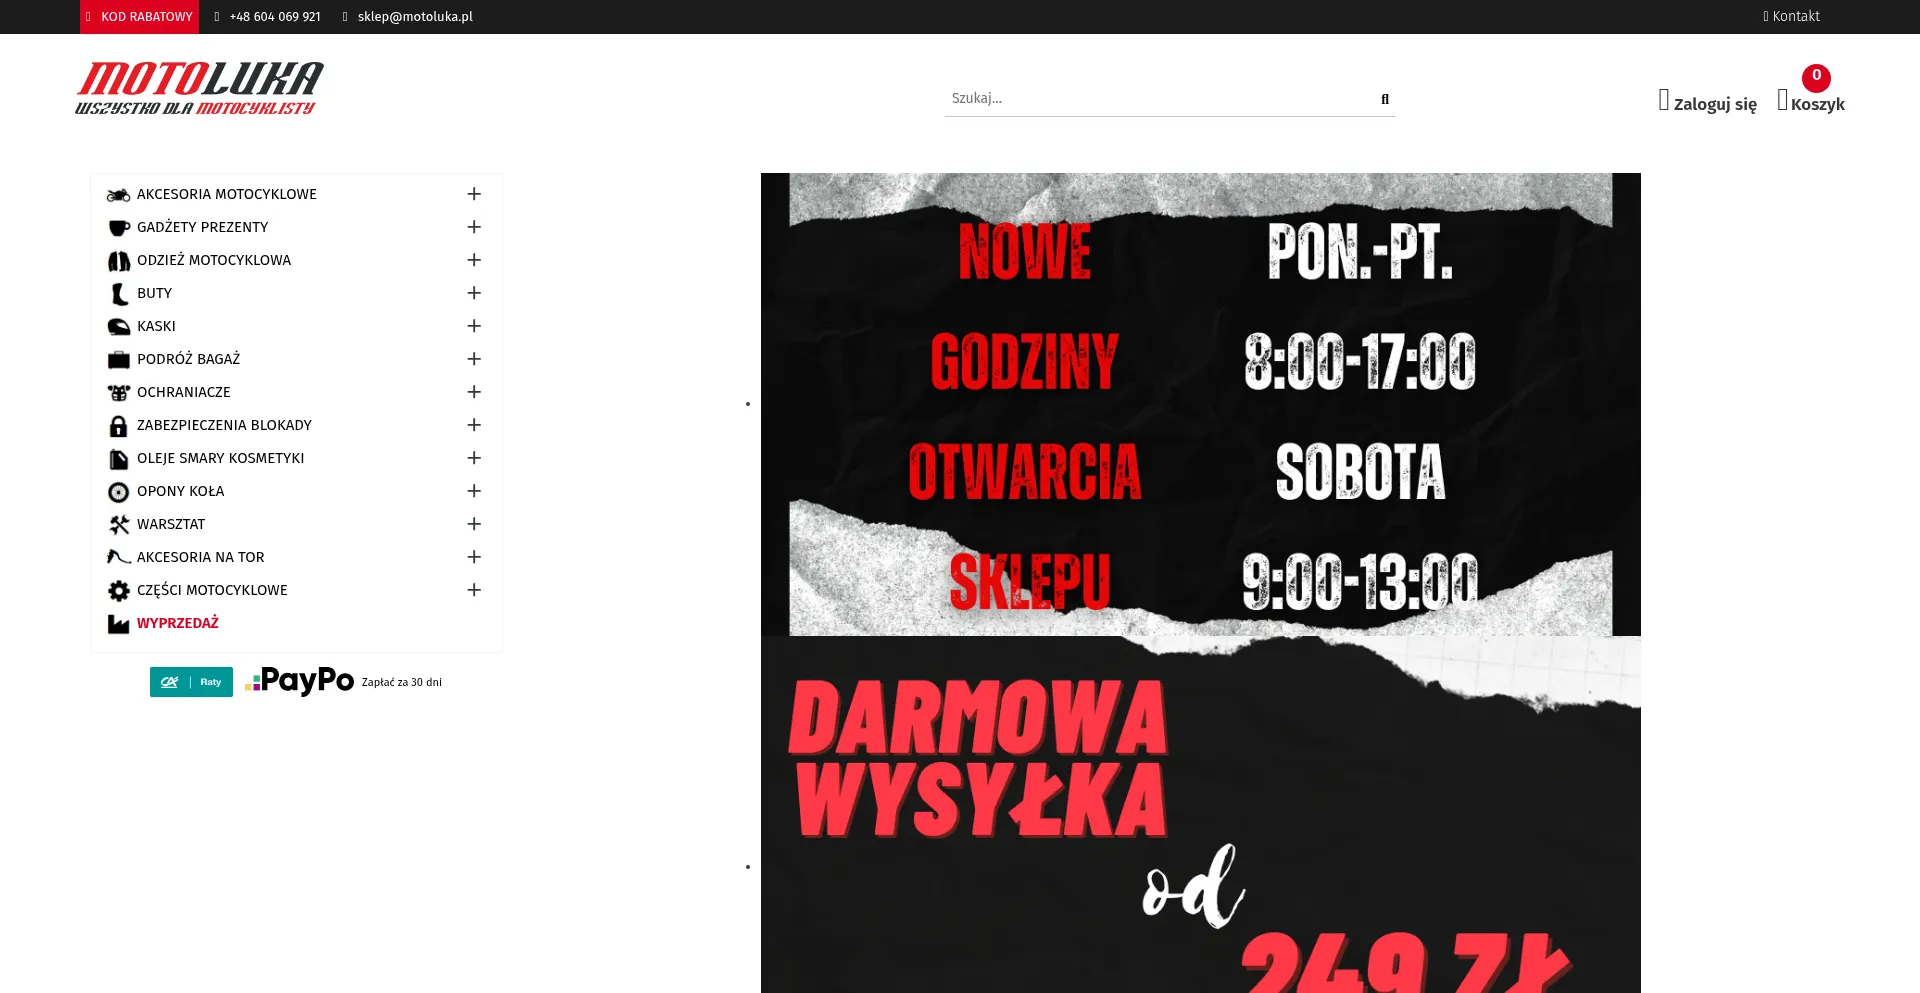Expand the GADŻETY PREZENTY plus sign

click(x=474, y=227)
